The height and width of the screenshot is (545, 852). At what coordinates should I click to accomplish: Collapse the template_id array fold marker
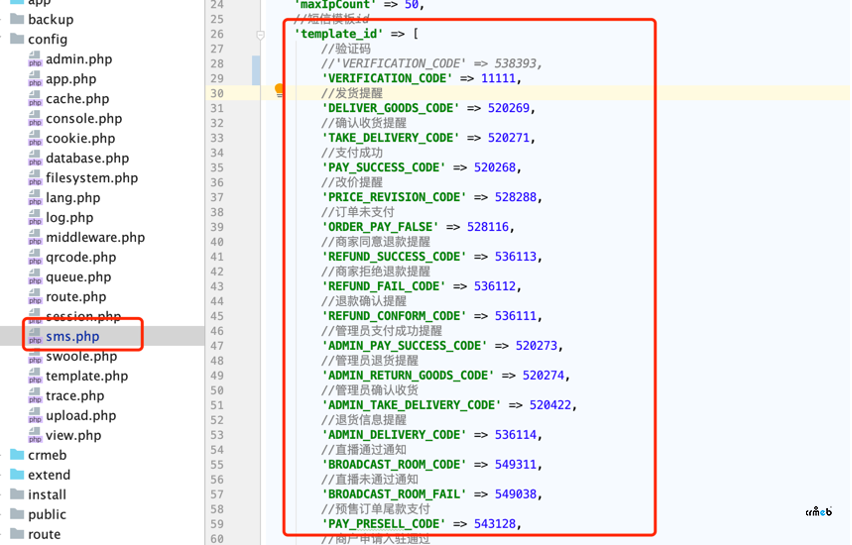pos(261,34)
